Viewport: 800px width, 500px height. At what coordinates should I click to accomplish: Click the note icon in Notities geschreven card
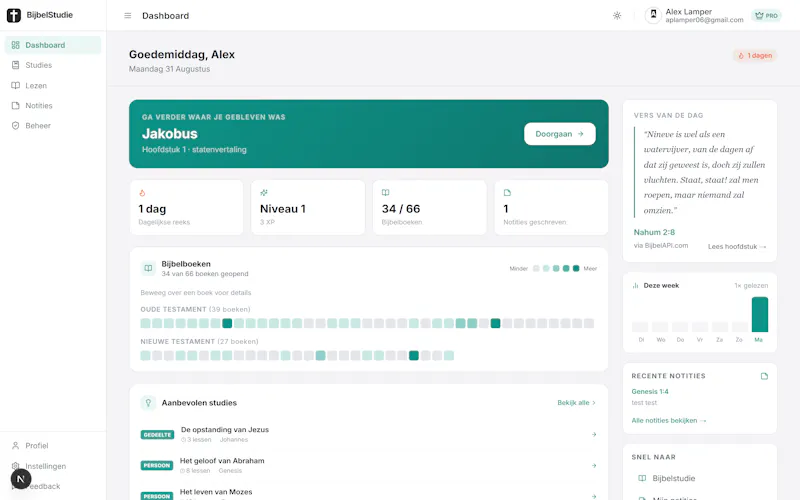(507, 193)
